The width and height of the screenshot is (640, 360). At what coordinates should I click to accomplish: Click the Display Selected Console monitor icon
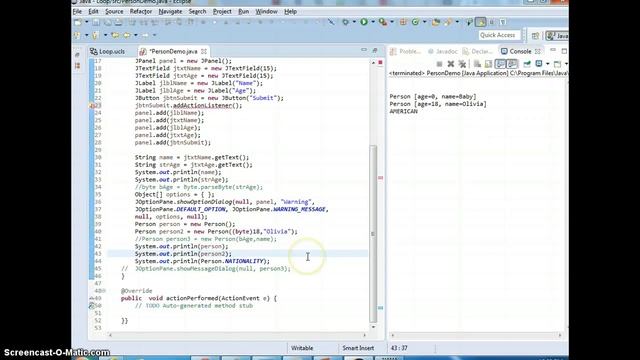pos(539,64)
